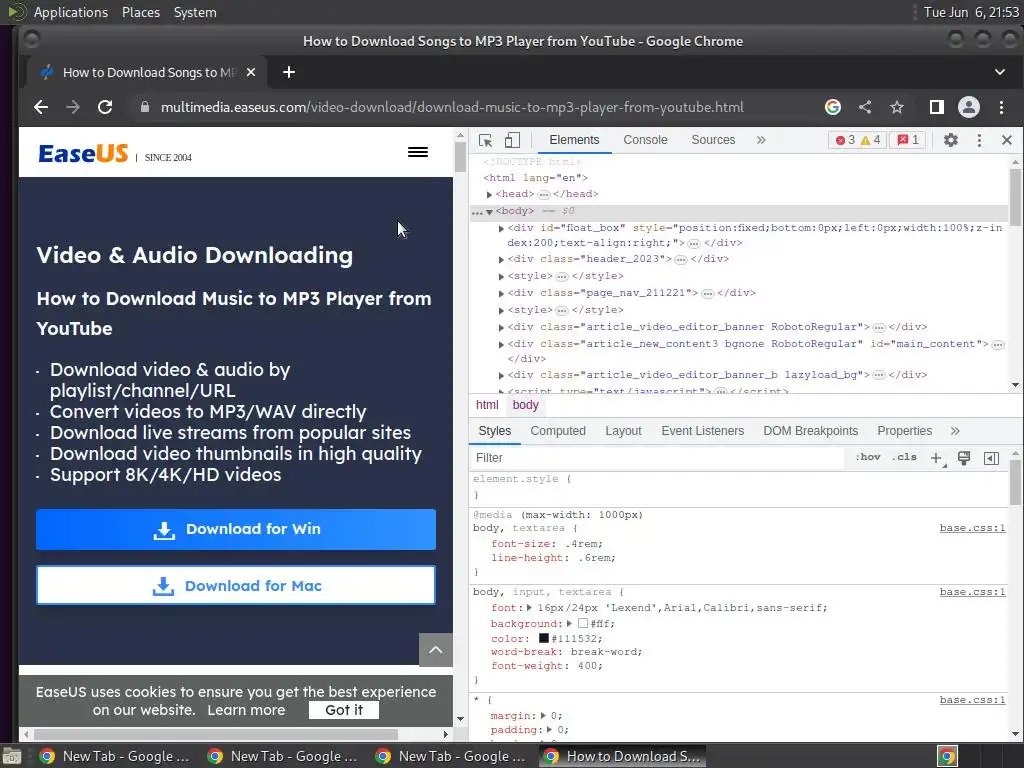The height and width of the screenshot is (768, 1024).
Task: Click the Google icon in address bar
Action: [x=833, y=107]
